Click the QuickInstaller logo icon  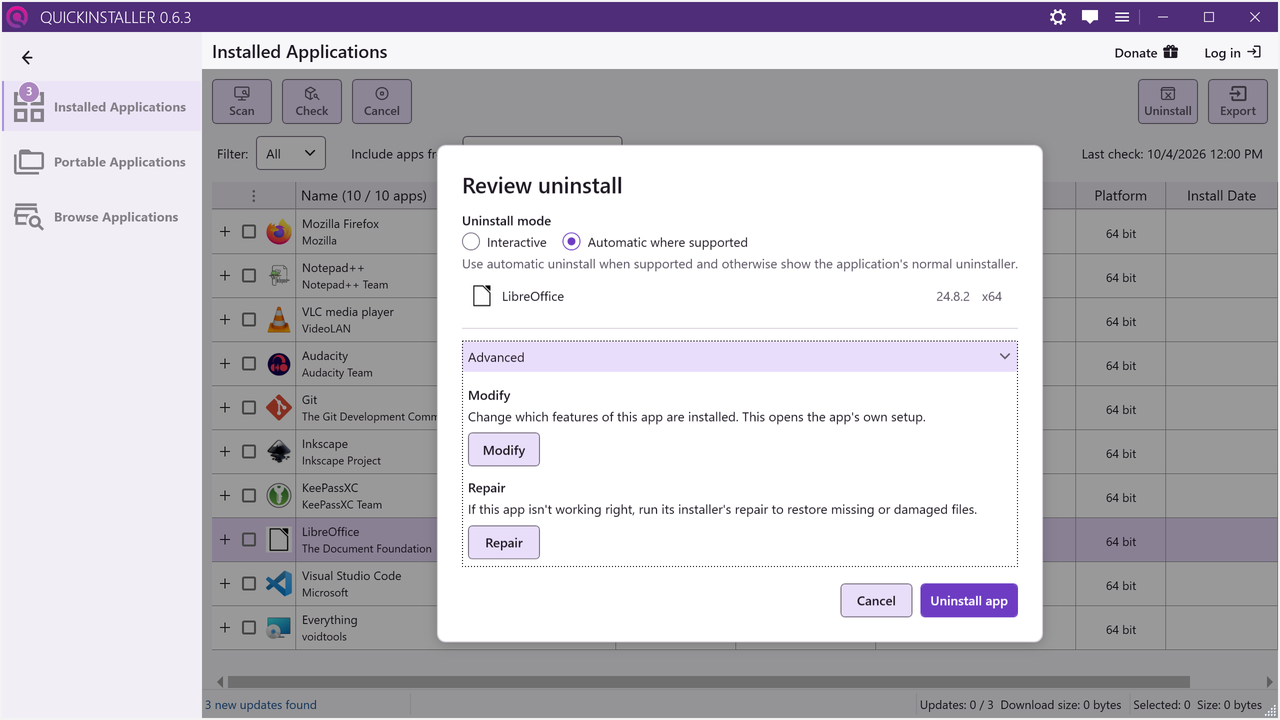[17, 17]
